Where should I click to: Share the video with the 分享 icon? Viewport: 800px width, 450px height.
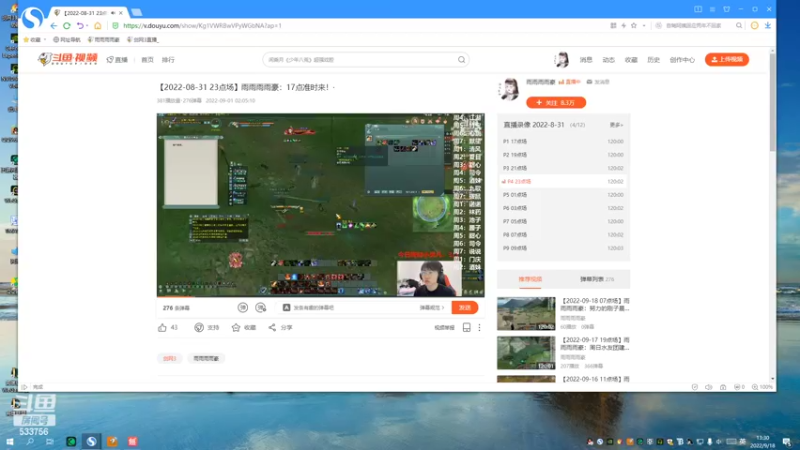coord(272,328)
